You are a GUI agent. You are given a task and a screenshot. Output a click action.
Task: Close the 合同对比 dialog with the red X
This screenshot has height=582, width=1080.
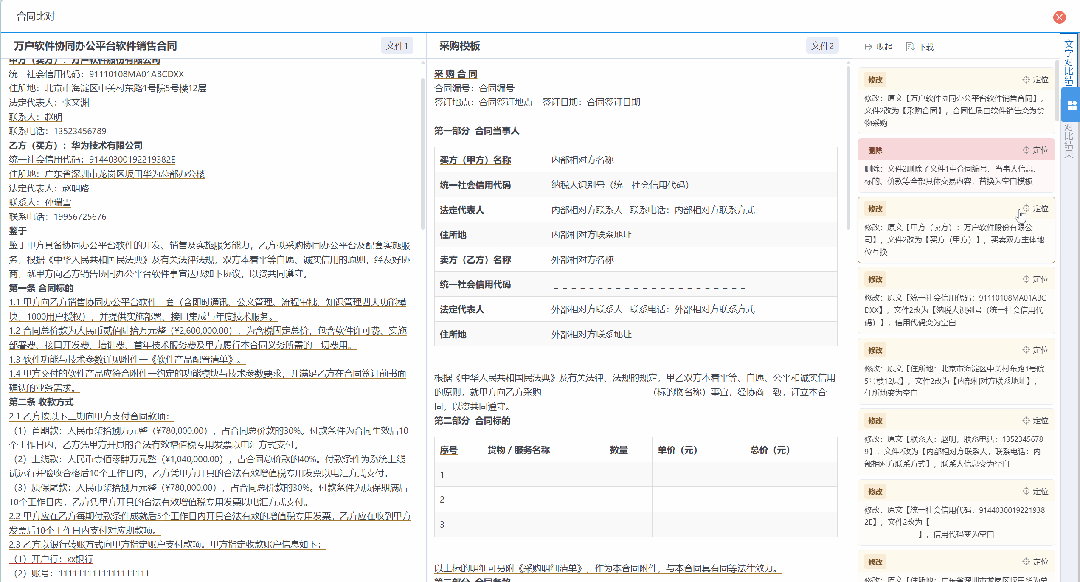pos(1059,17)
